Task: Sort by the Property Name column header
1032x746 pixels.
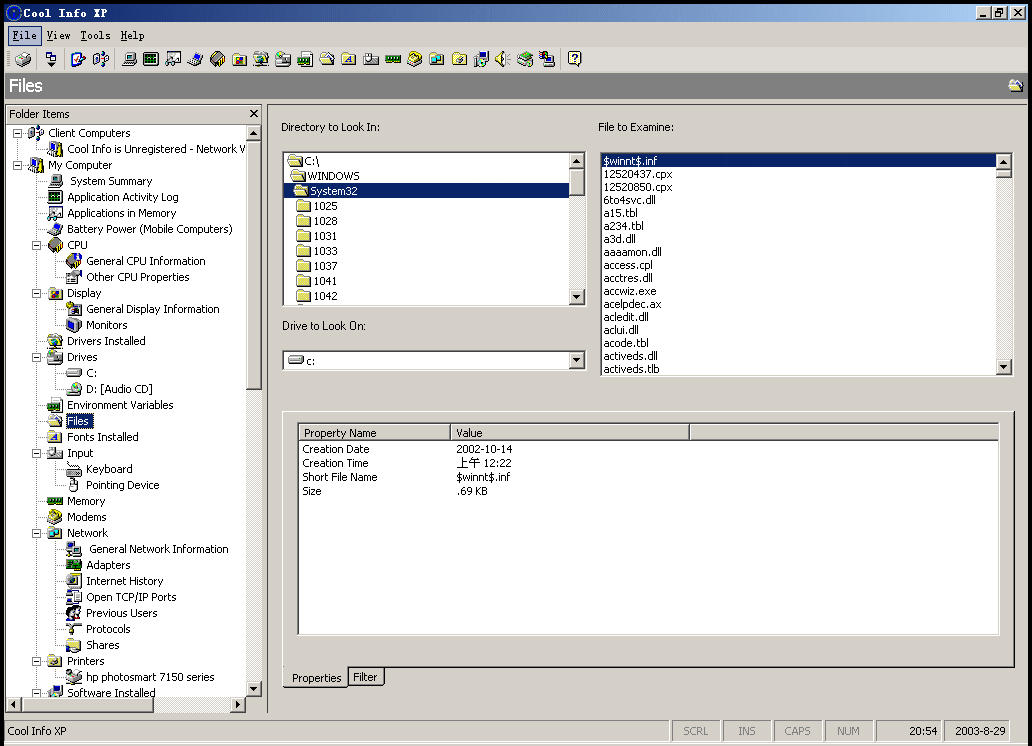Action: tap(374, 433)
